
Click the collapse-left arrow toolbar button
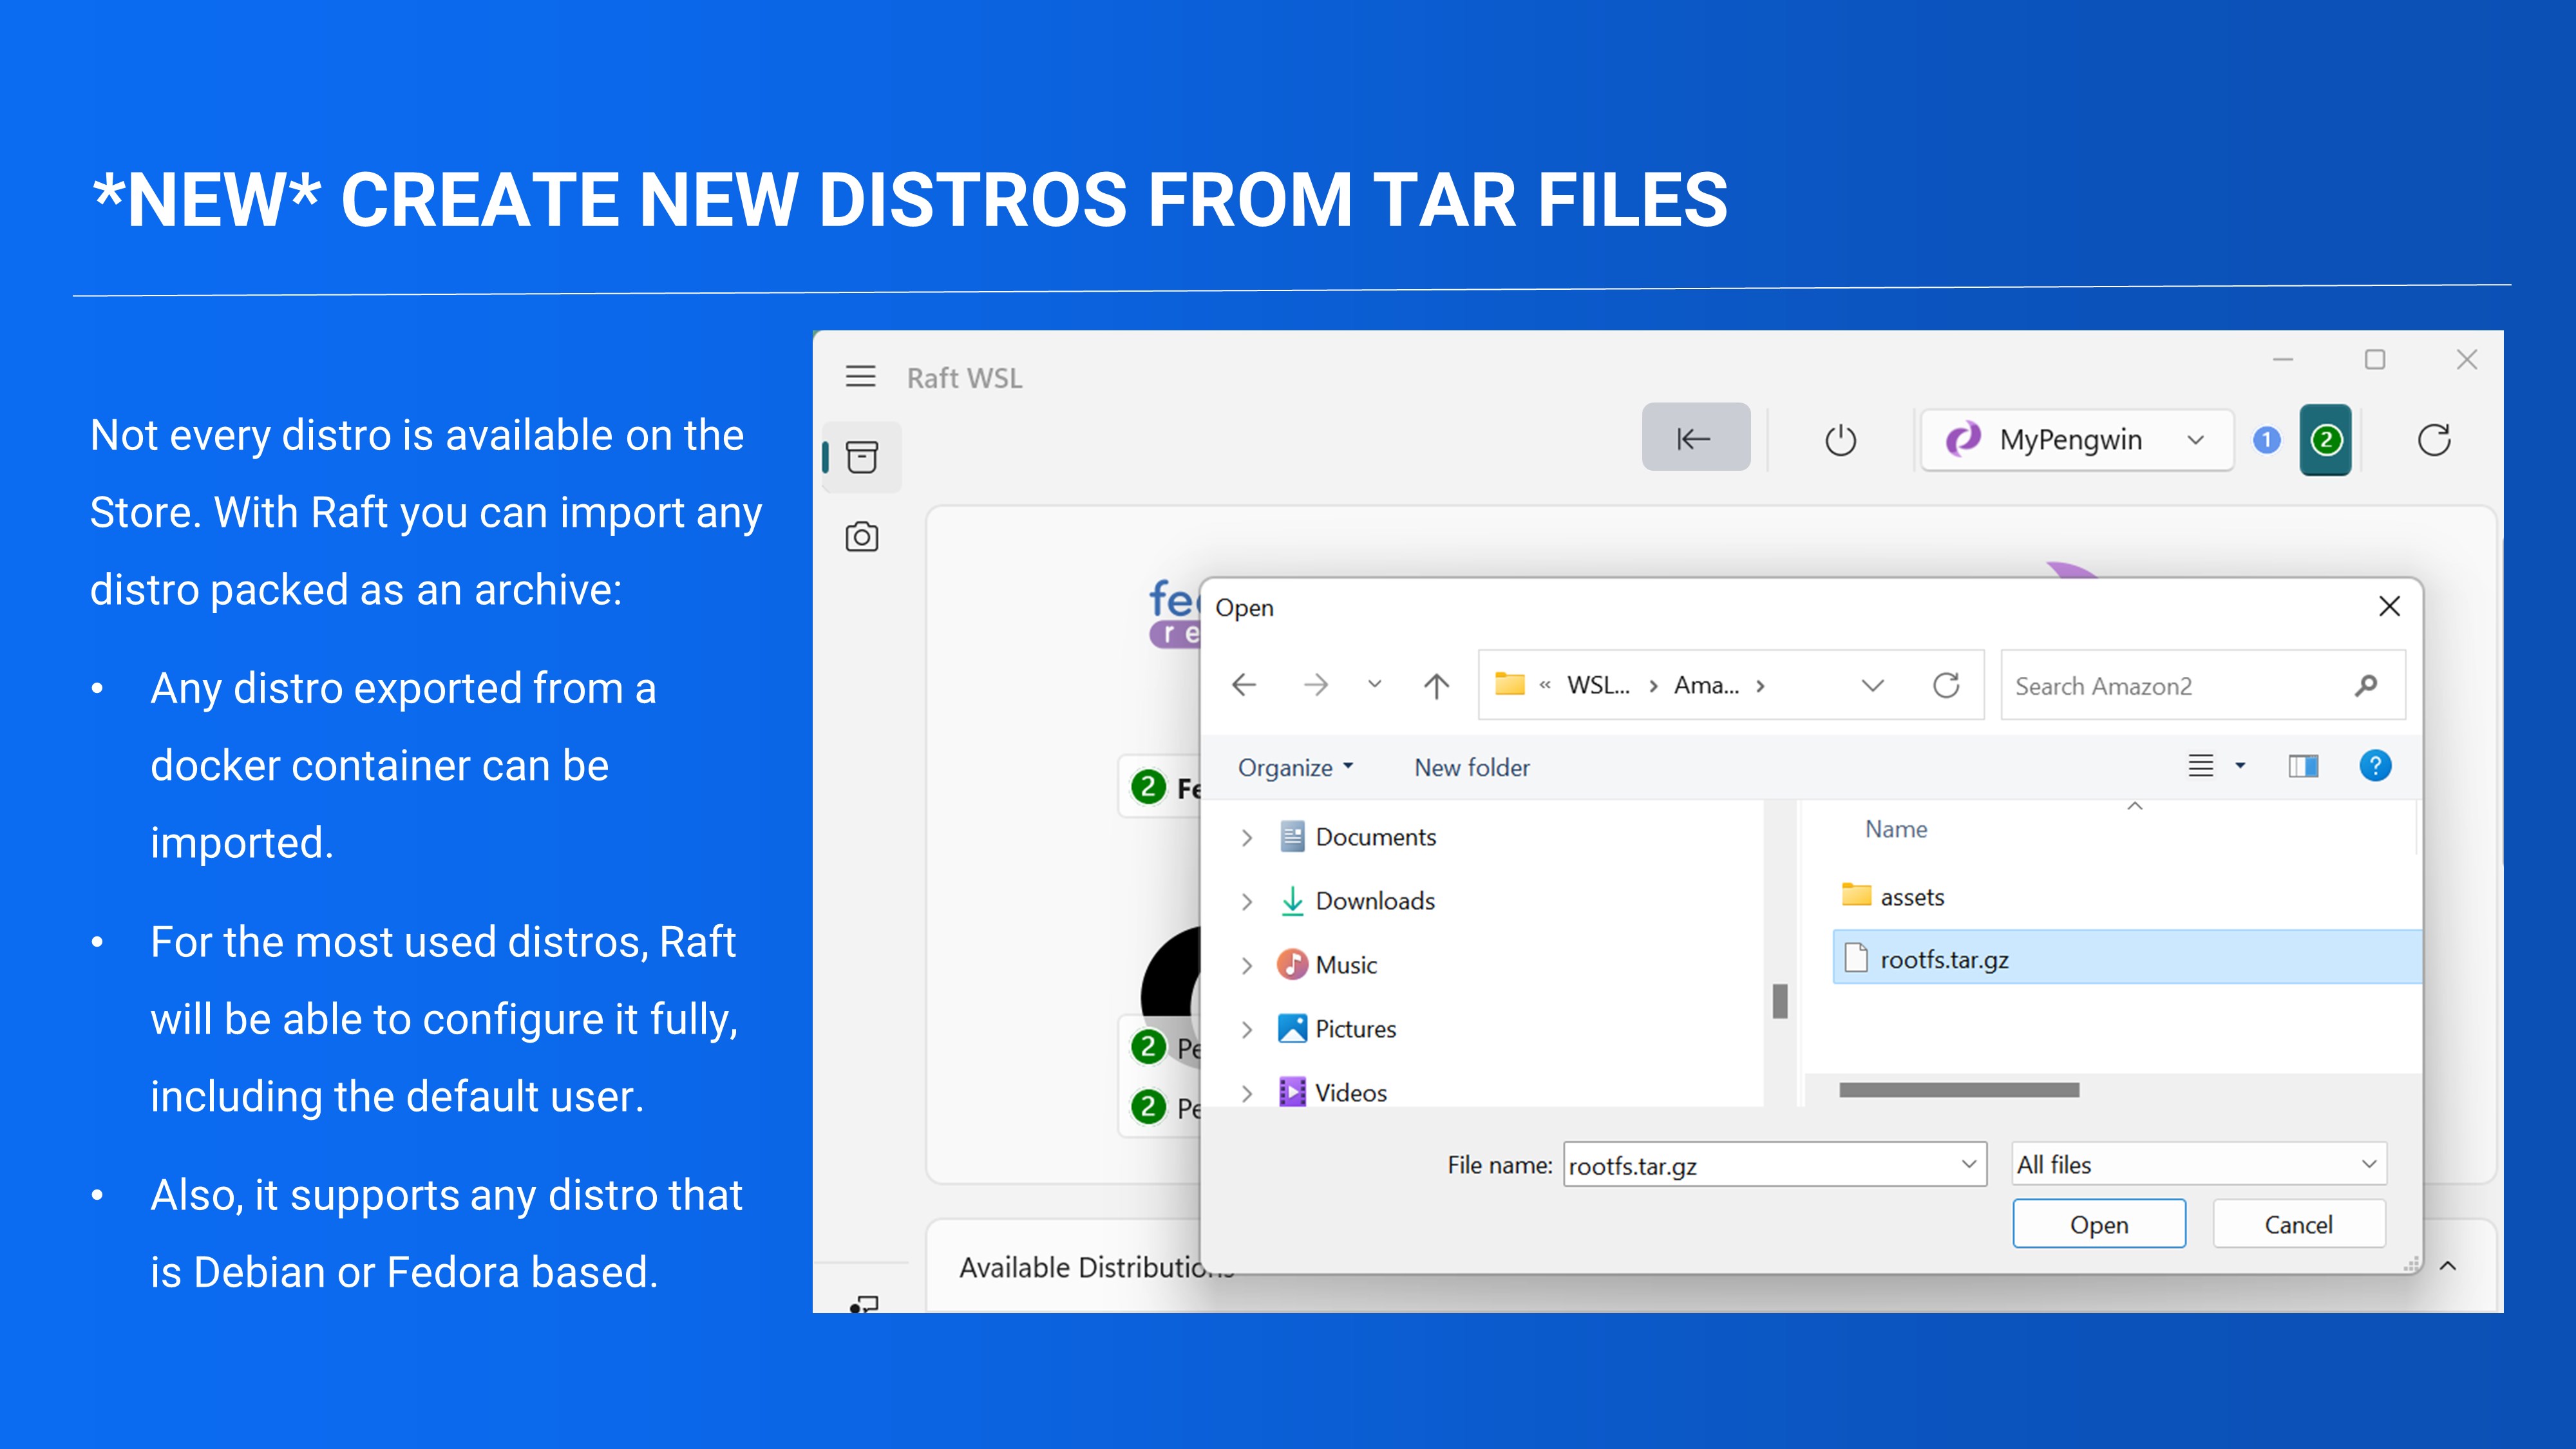1695,438
